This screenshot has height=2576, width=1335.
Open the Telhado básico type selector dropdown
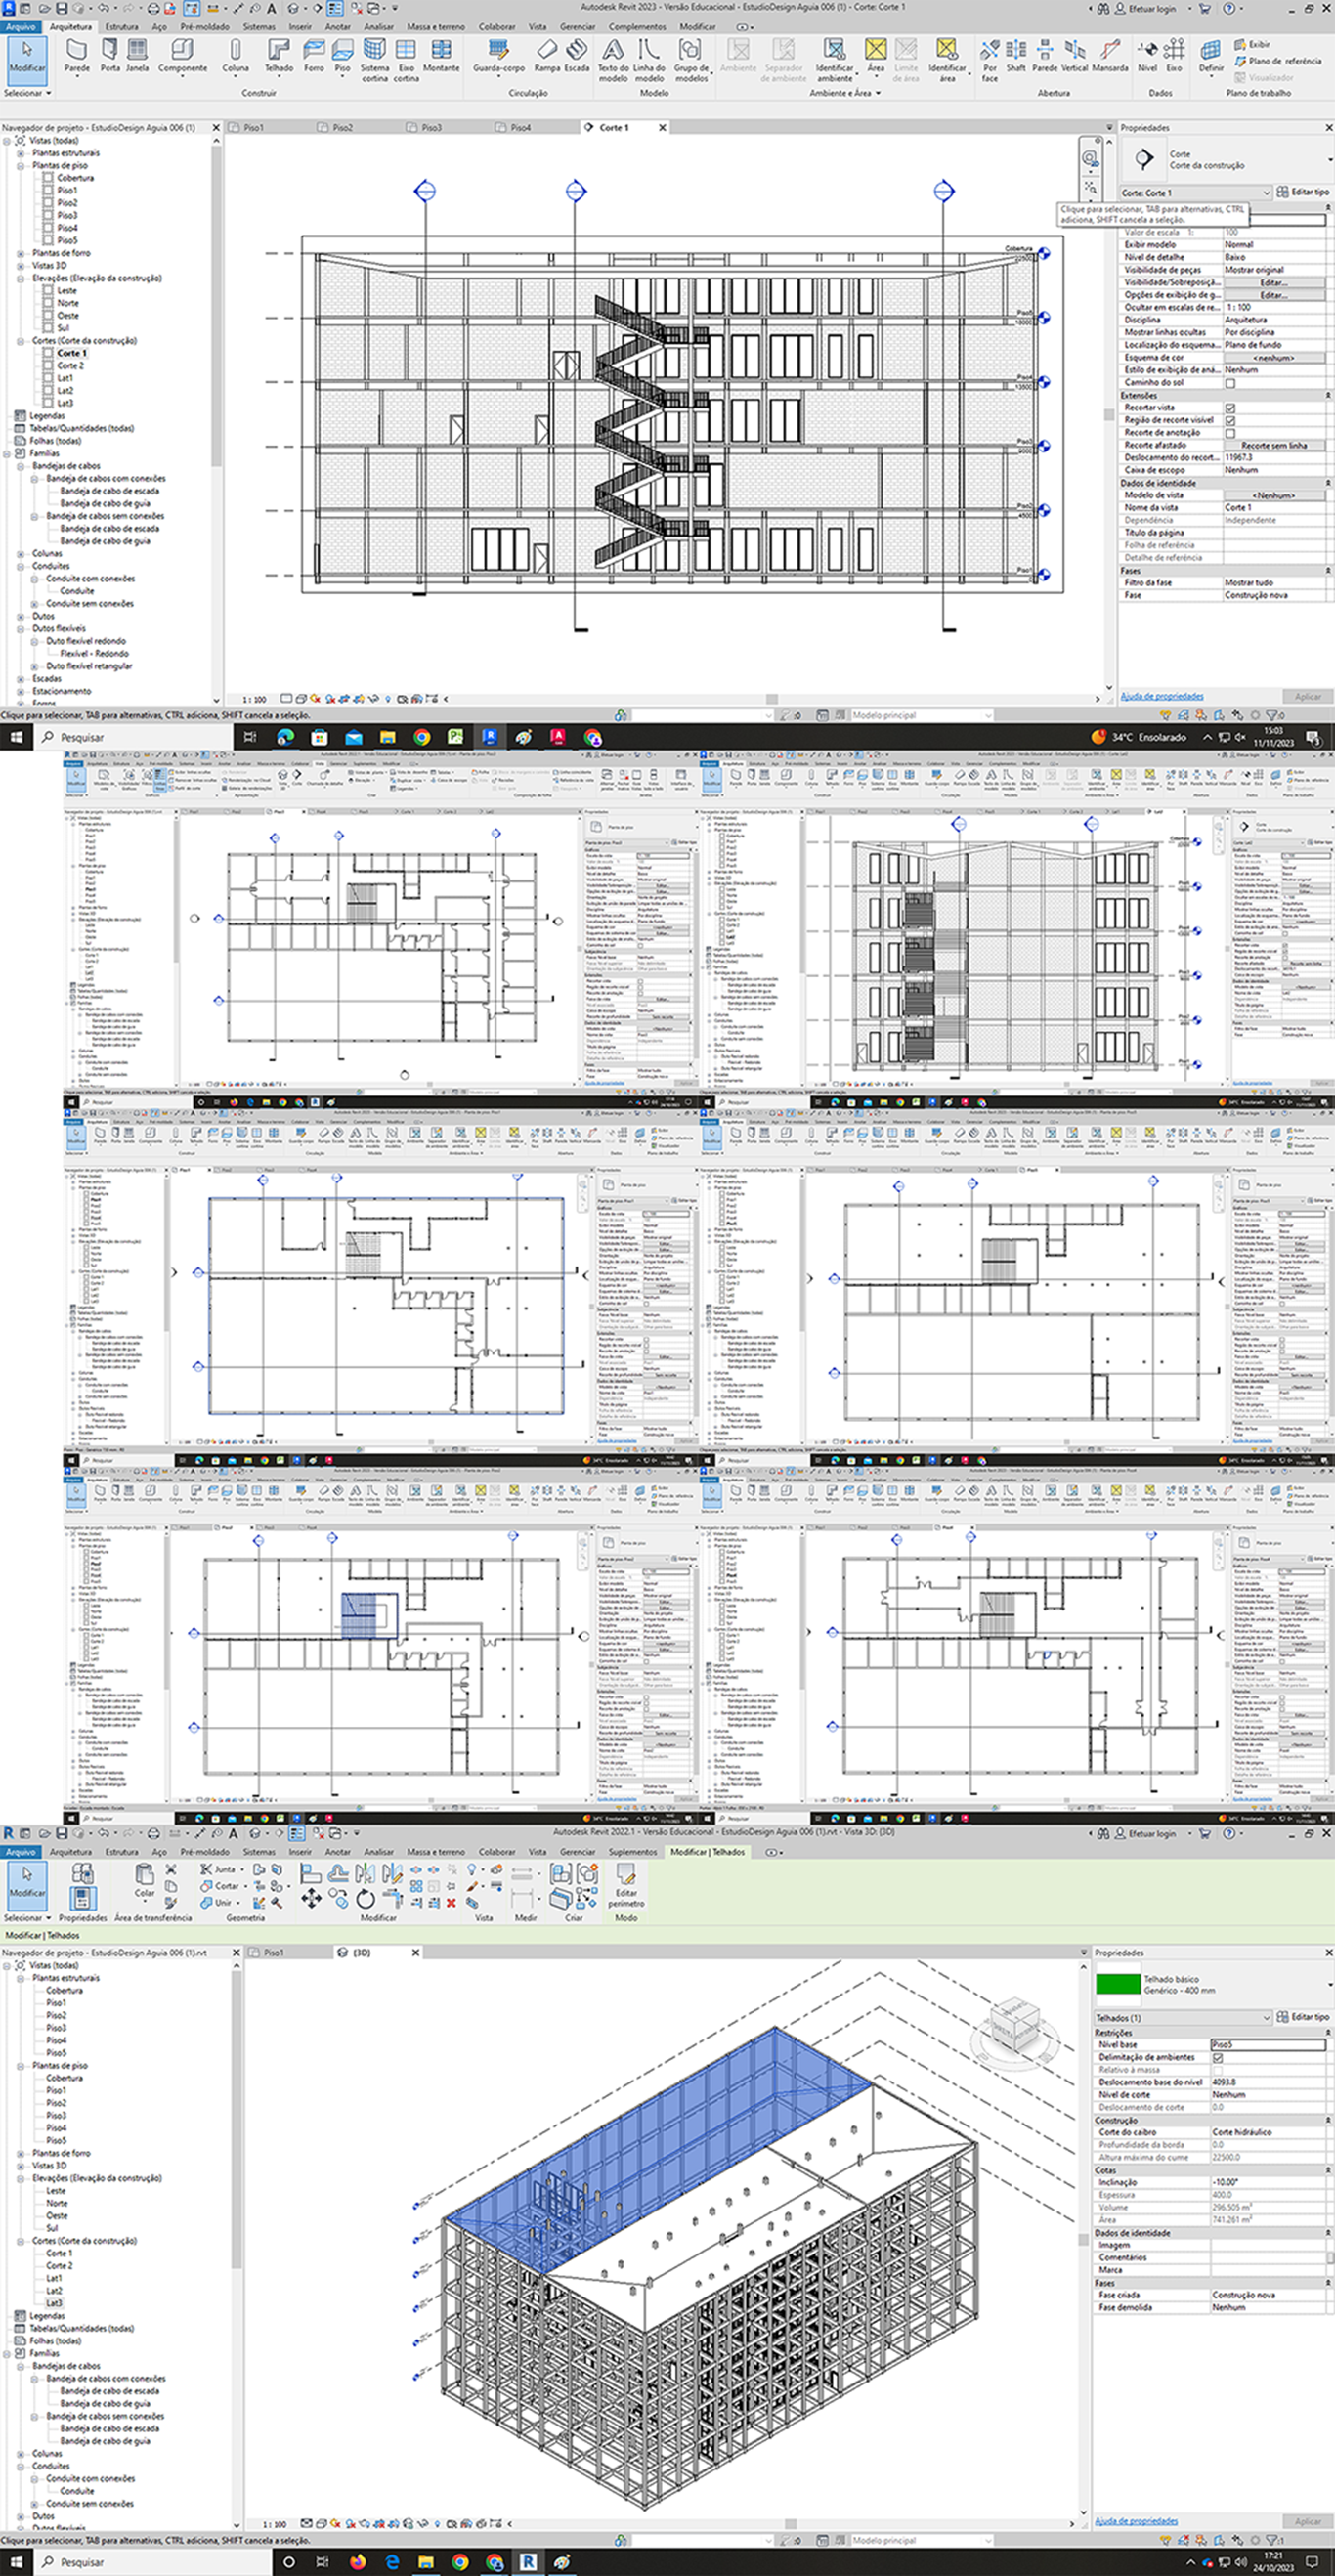tap(1329, 1985)
